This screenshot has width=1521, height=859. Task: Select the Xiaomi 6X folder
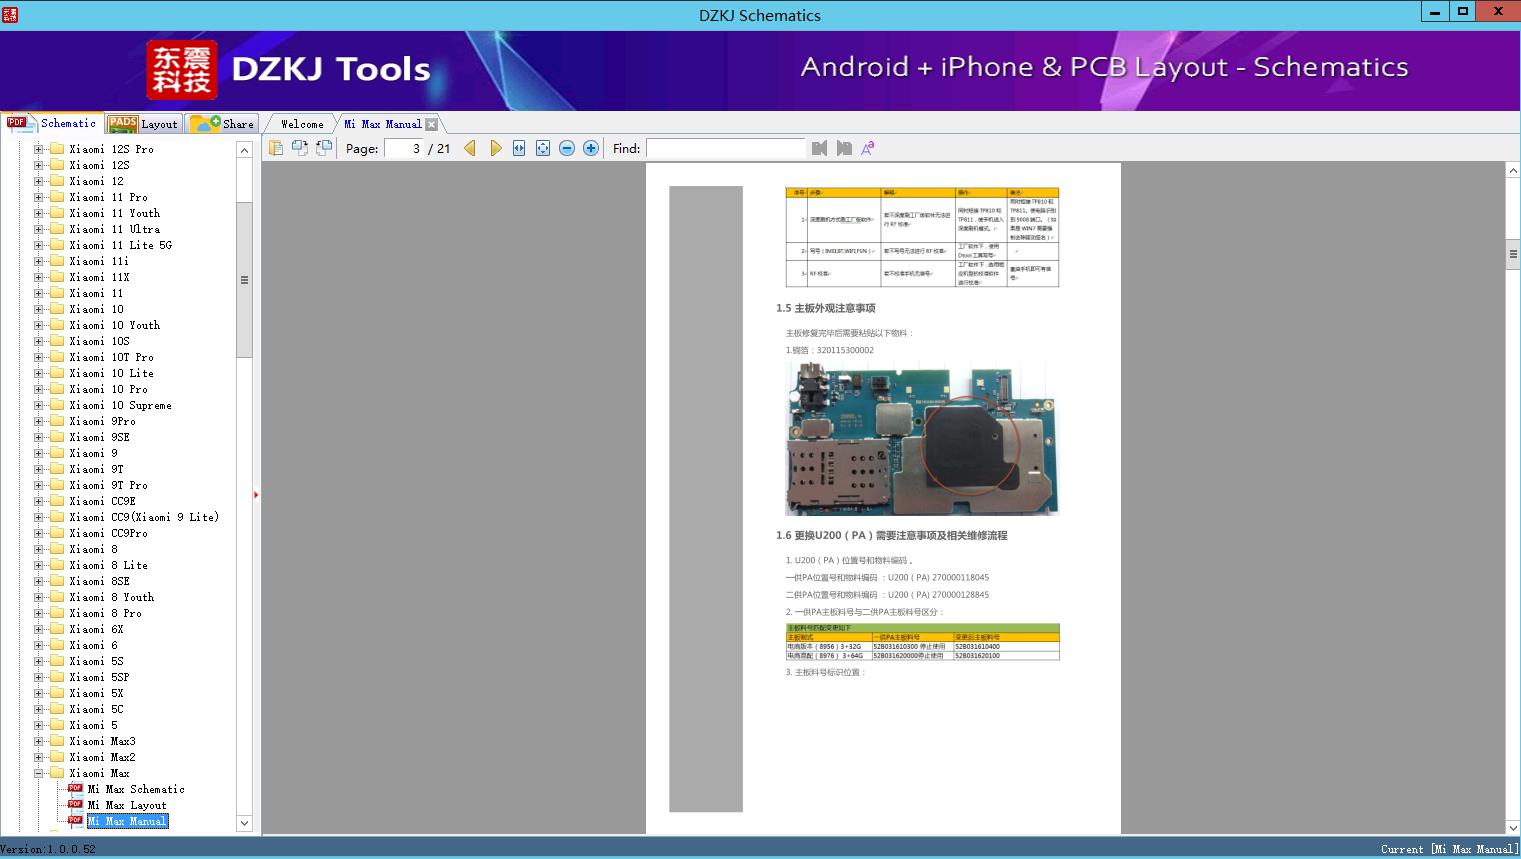96,629
